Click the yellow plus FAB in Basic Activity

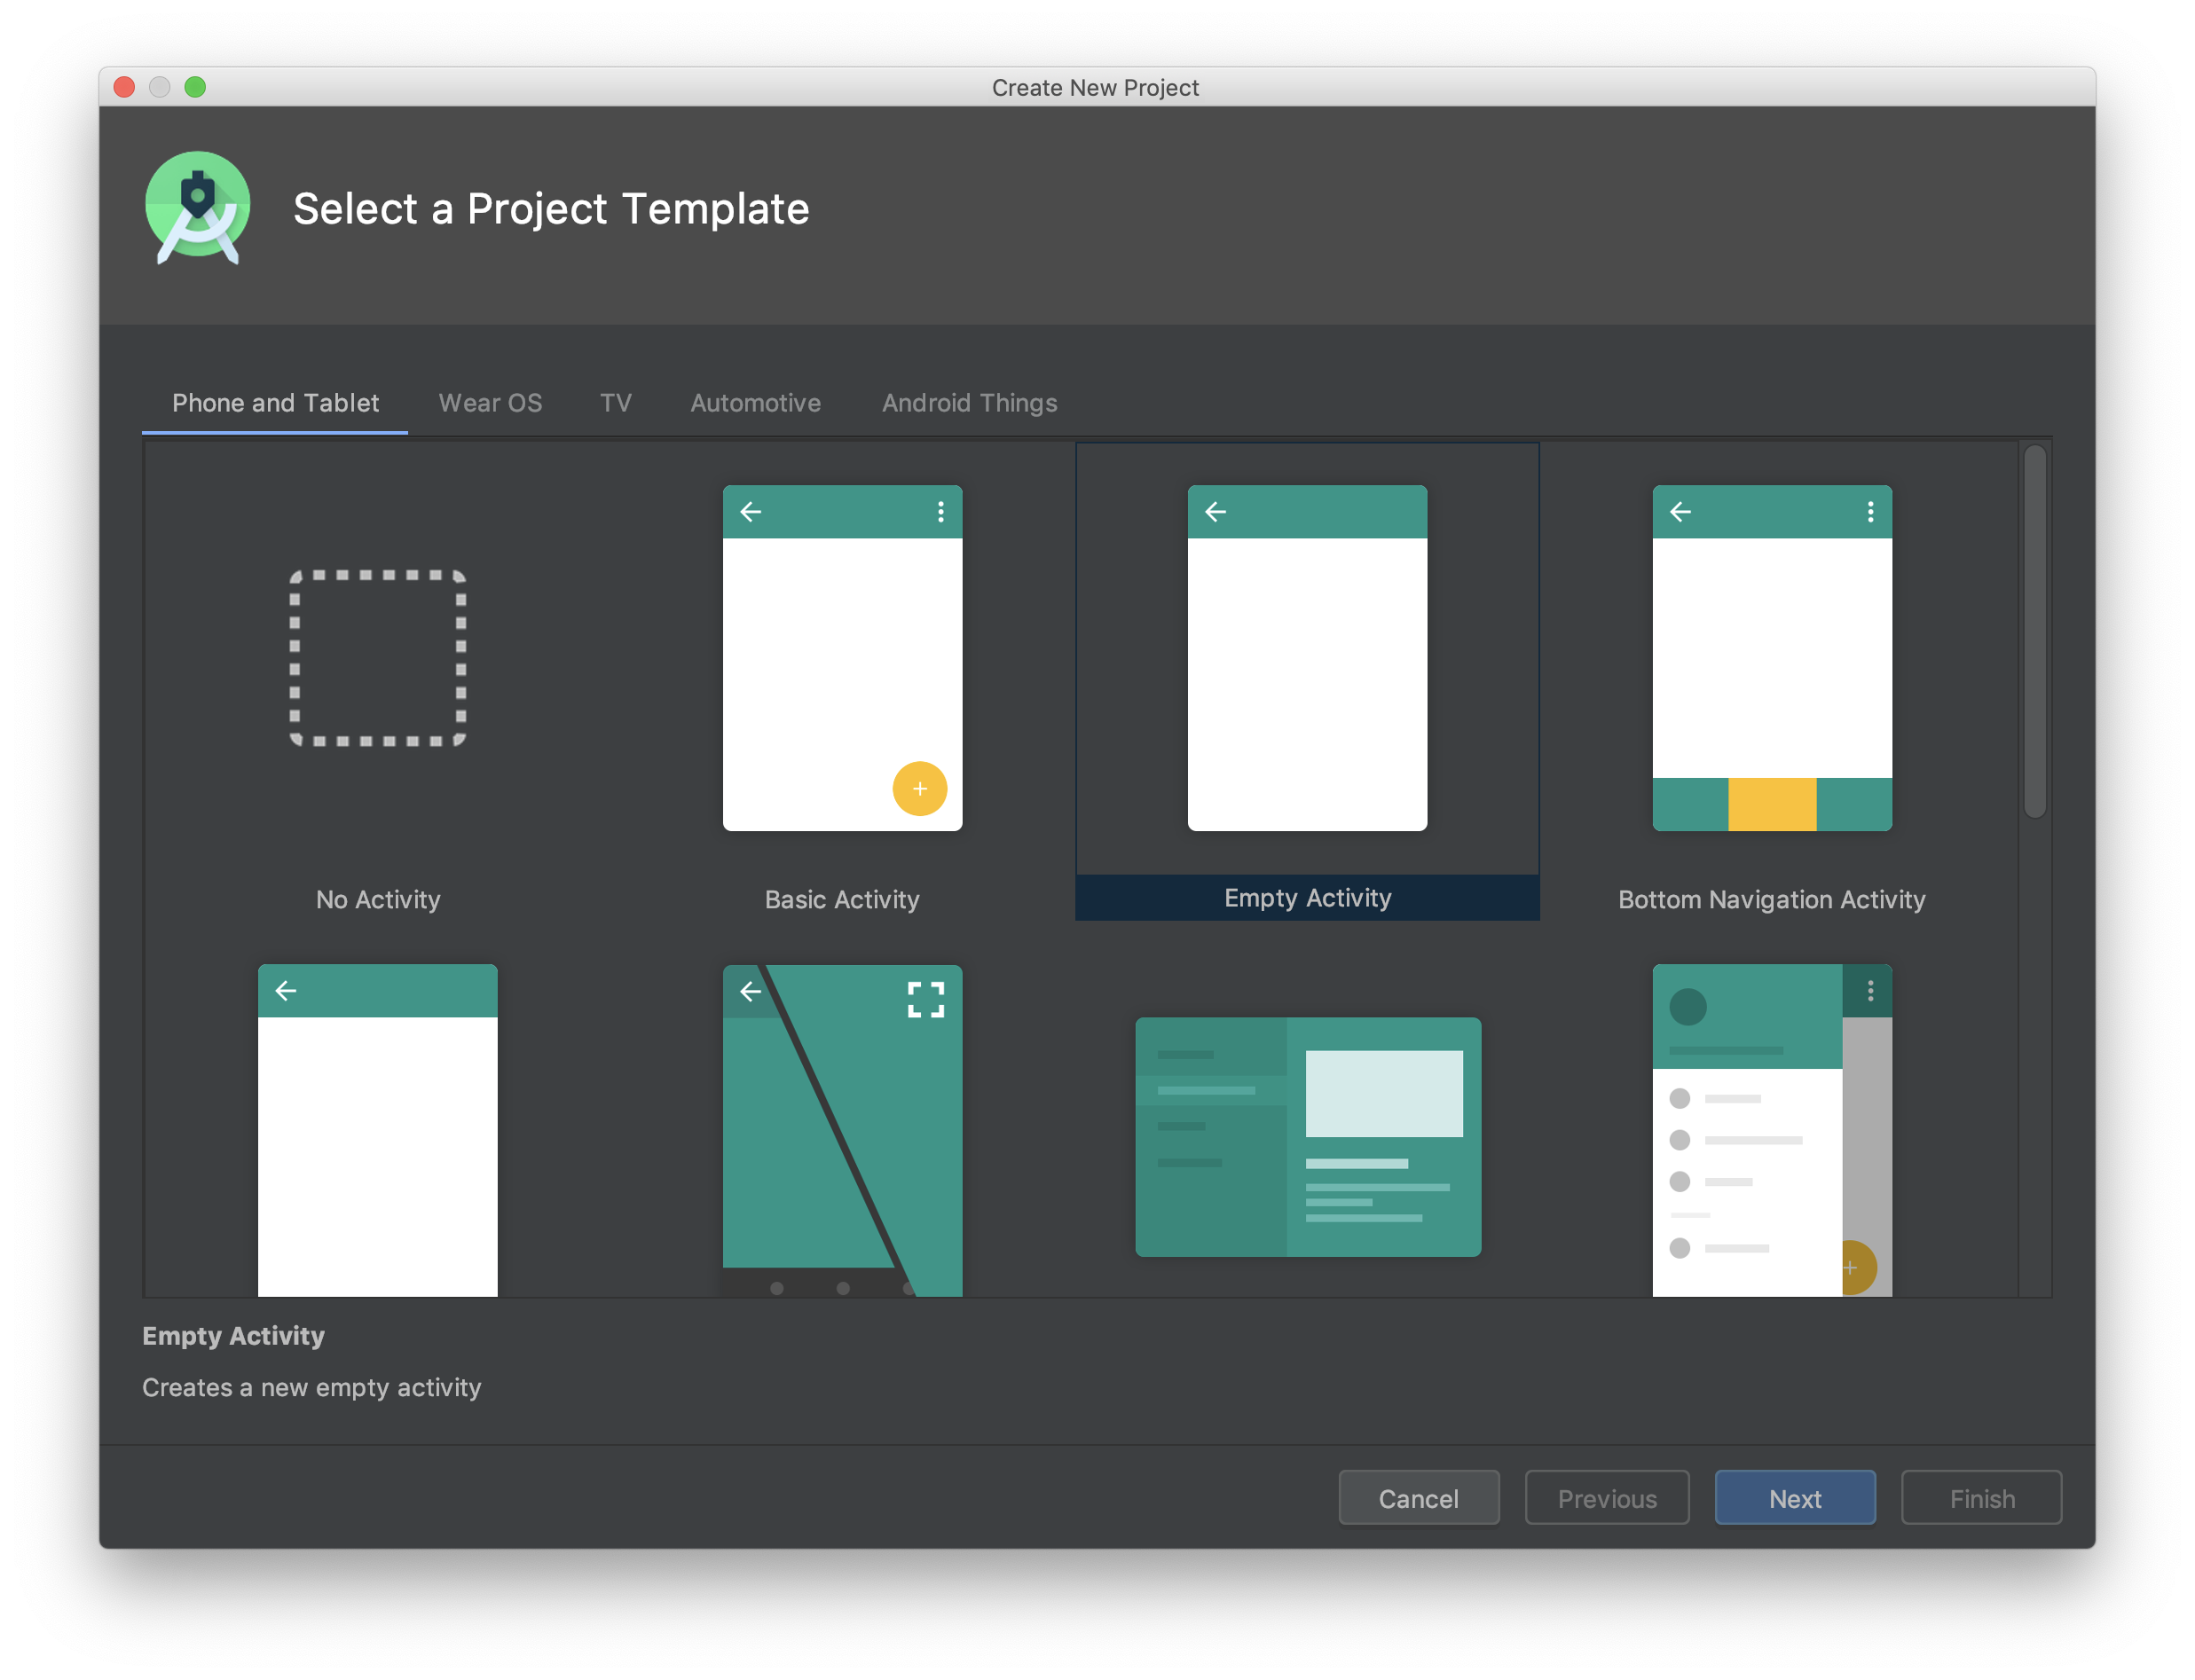click(x=919, y=789)
